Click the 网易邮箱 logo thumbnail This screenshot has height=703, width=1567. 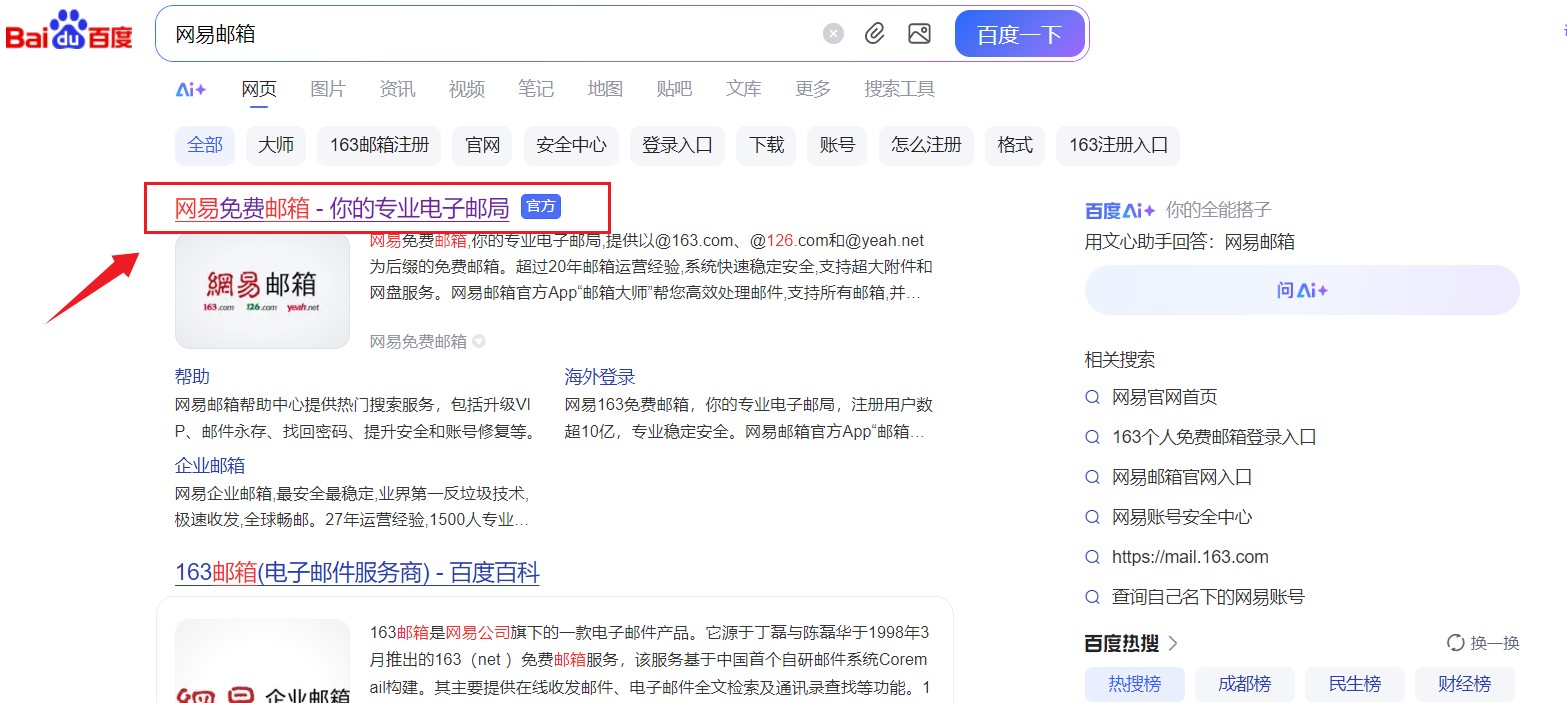click(262, 291)
